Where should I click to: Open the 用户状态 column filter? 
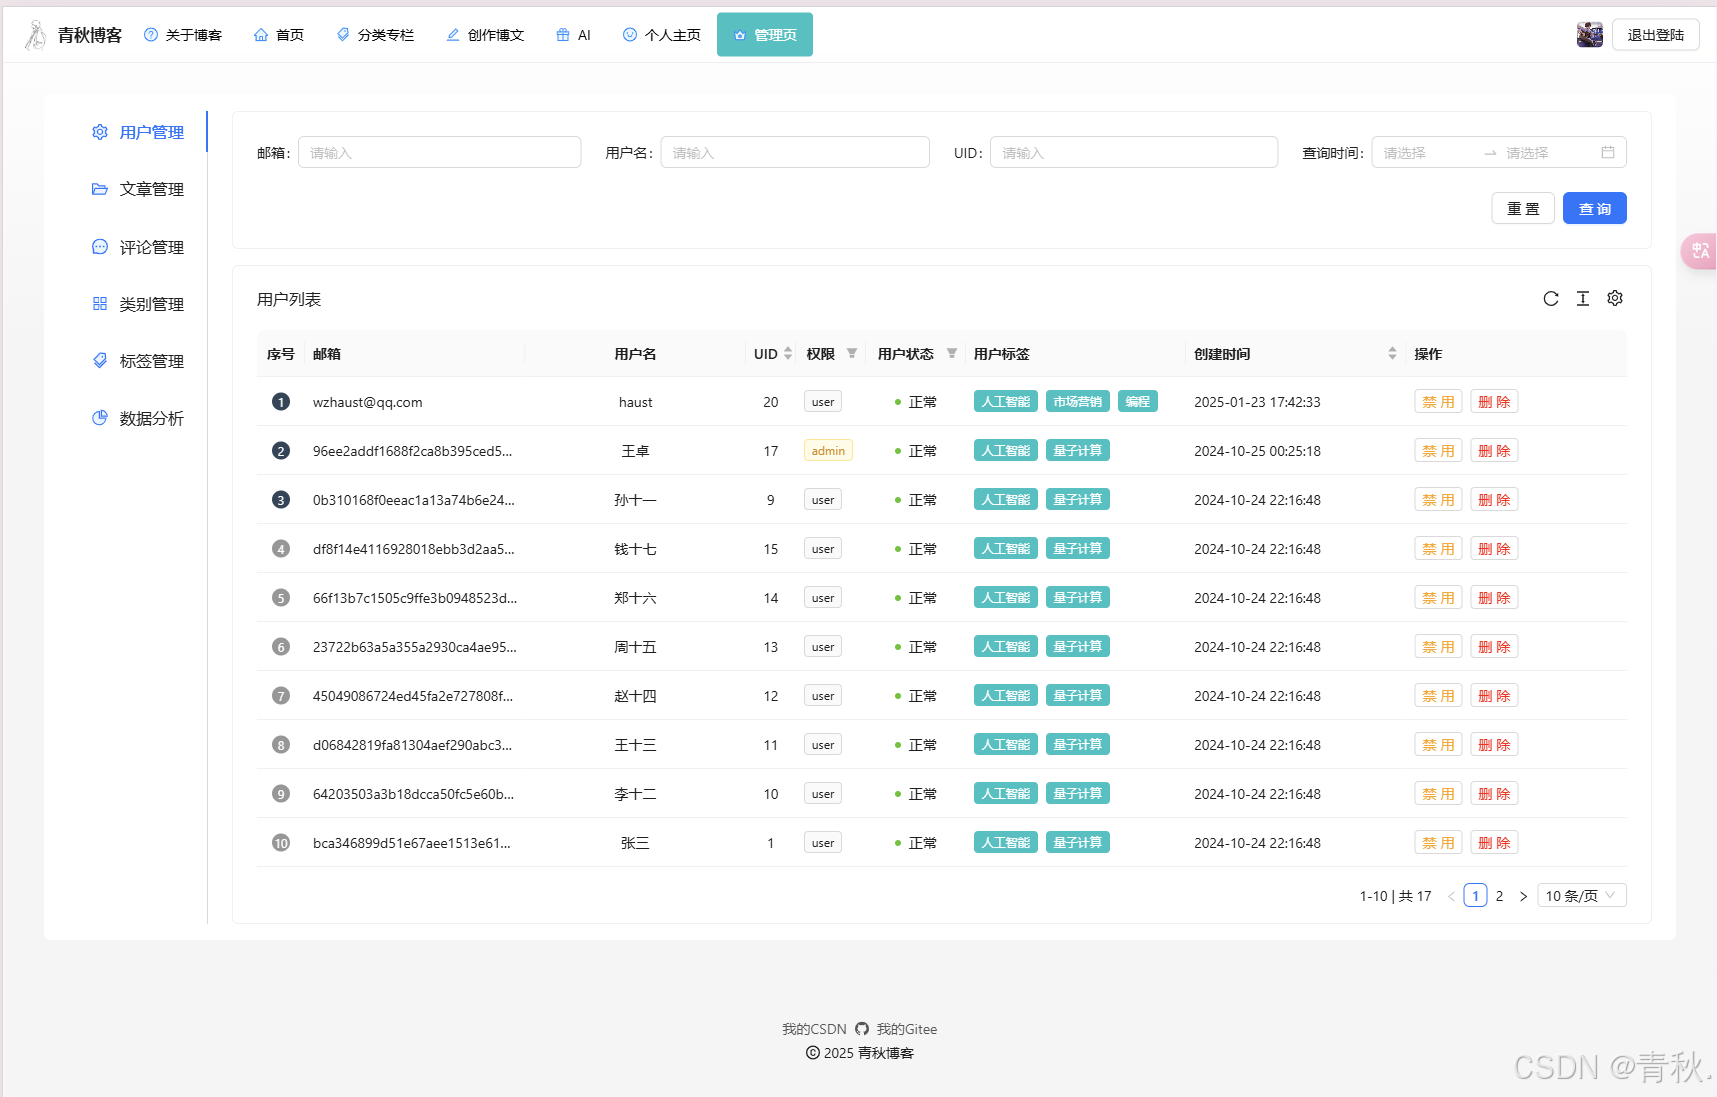coord(952,354)
